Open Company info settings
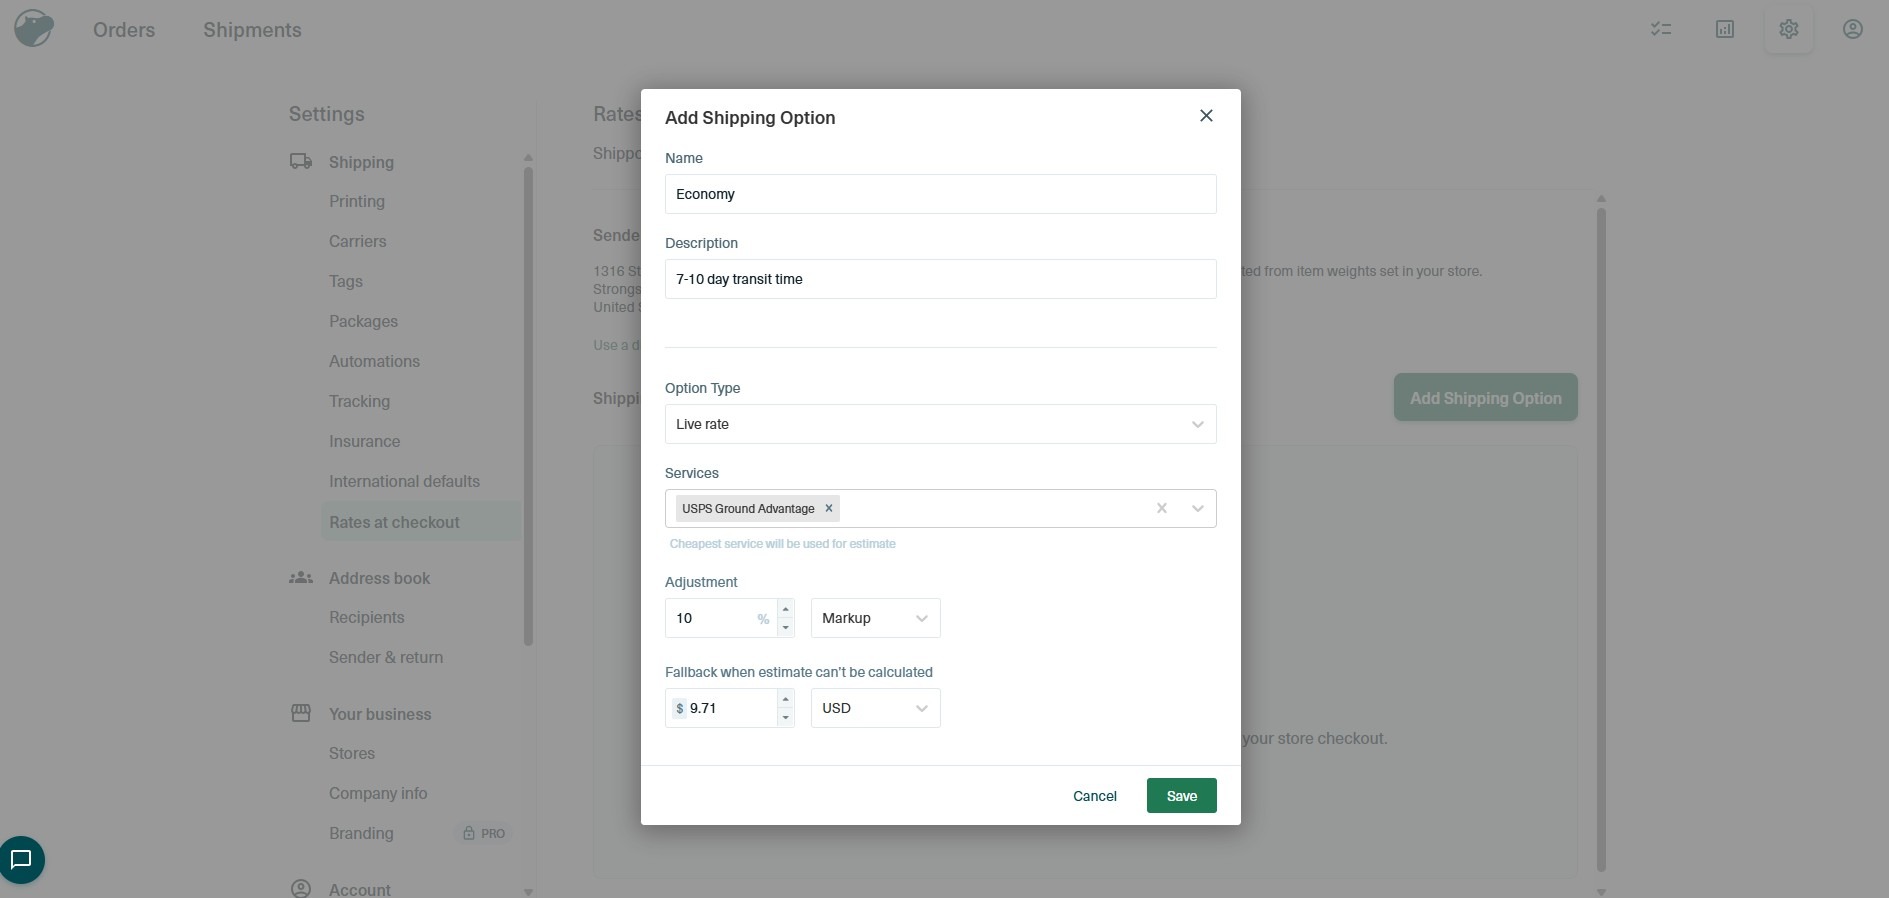The height and width of the screenshot is (898, 1889). (x=378, y=793)
